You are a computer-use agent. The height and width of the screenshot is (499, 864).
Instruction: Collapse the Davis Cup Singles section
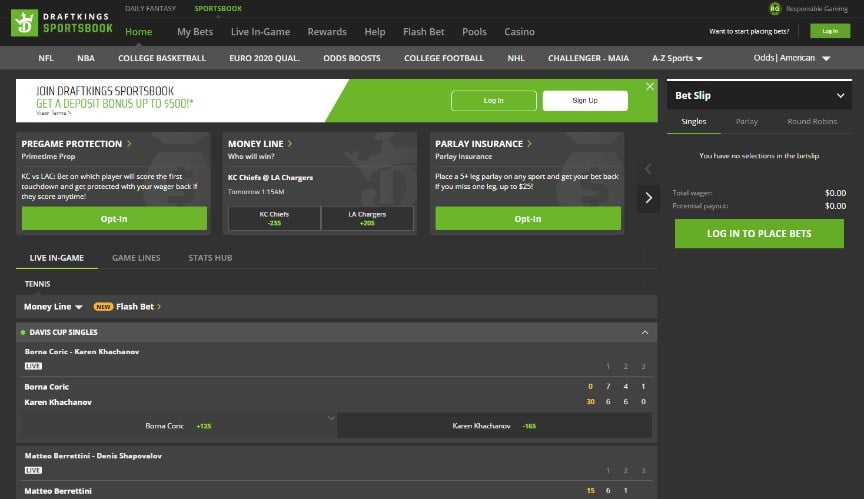[x=645, y=332]
